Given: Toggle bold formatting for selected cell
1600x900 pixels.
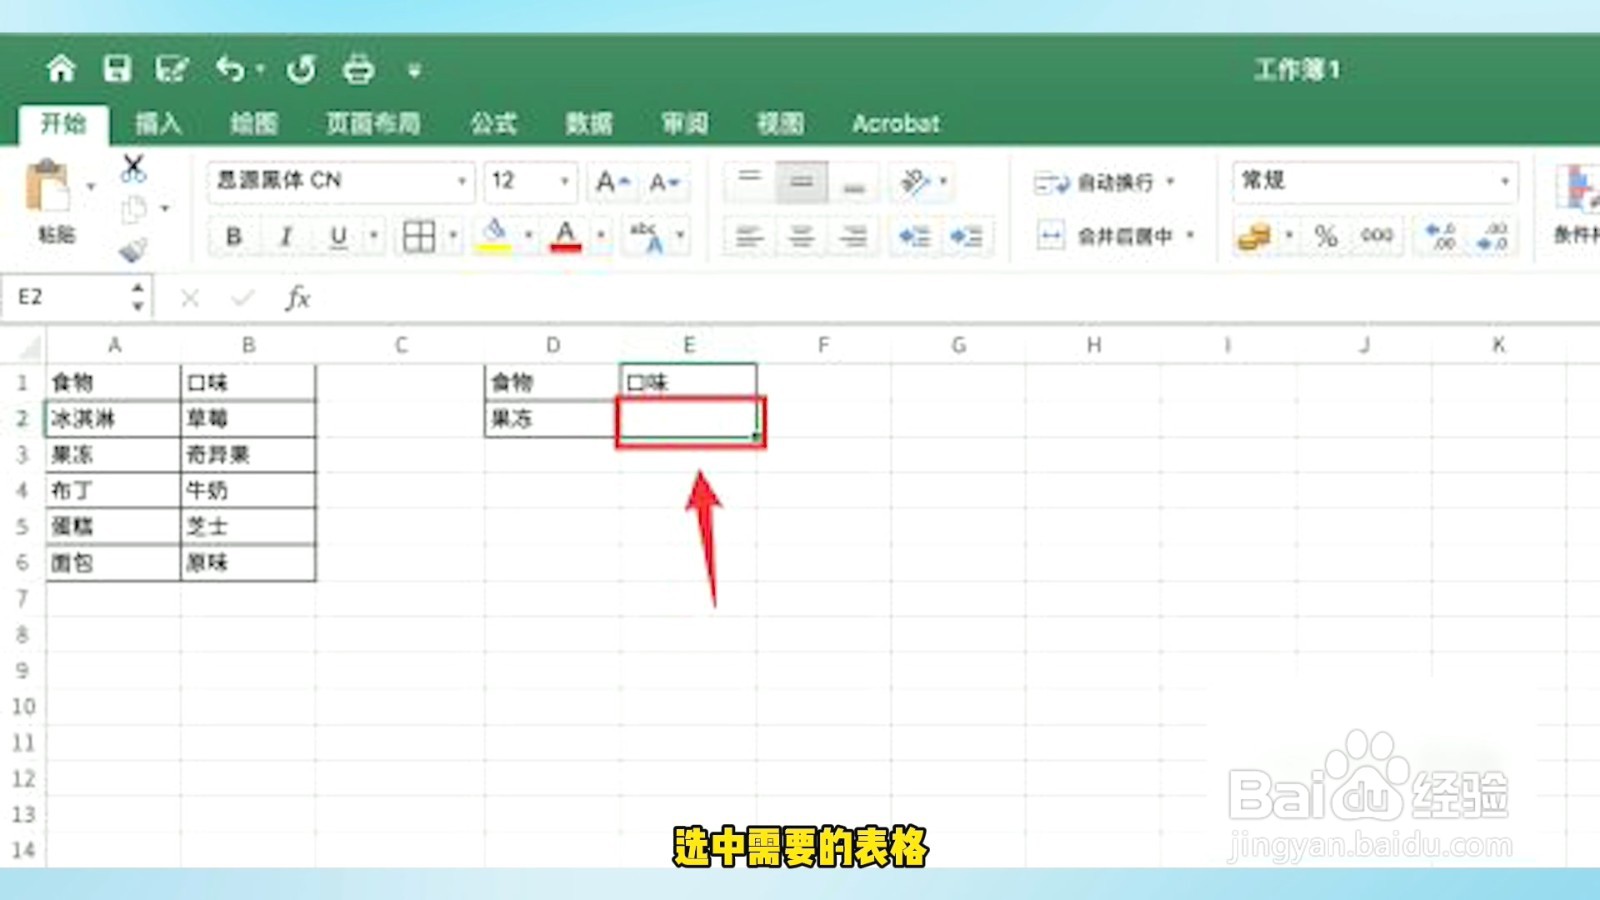Looking at the screenshot, I should 233,237.
